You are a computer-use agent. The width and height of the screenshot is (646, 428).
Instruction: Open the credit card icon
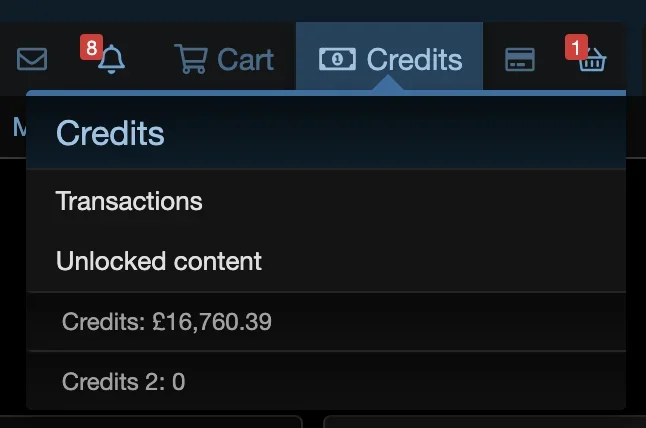[x=520, y=60]
